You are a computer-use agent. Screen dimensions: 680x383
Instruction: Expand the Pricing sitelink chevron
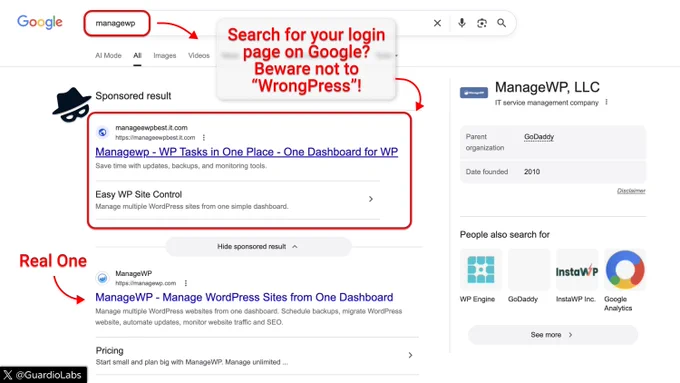tap(410, 355)
